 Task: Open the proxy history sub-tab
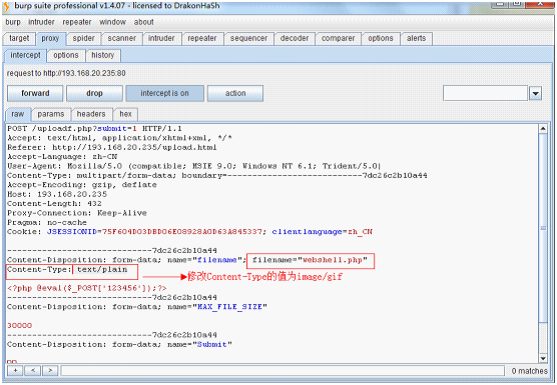pyautogui.click(x=103, y=55)
